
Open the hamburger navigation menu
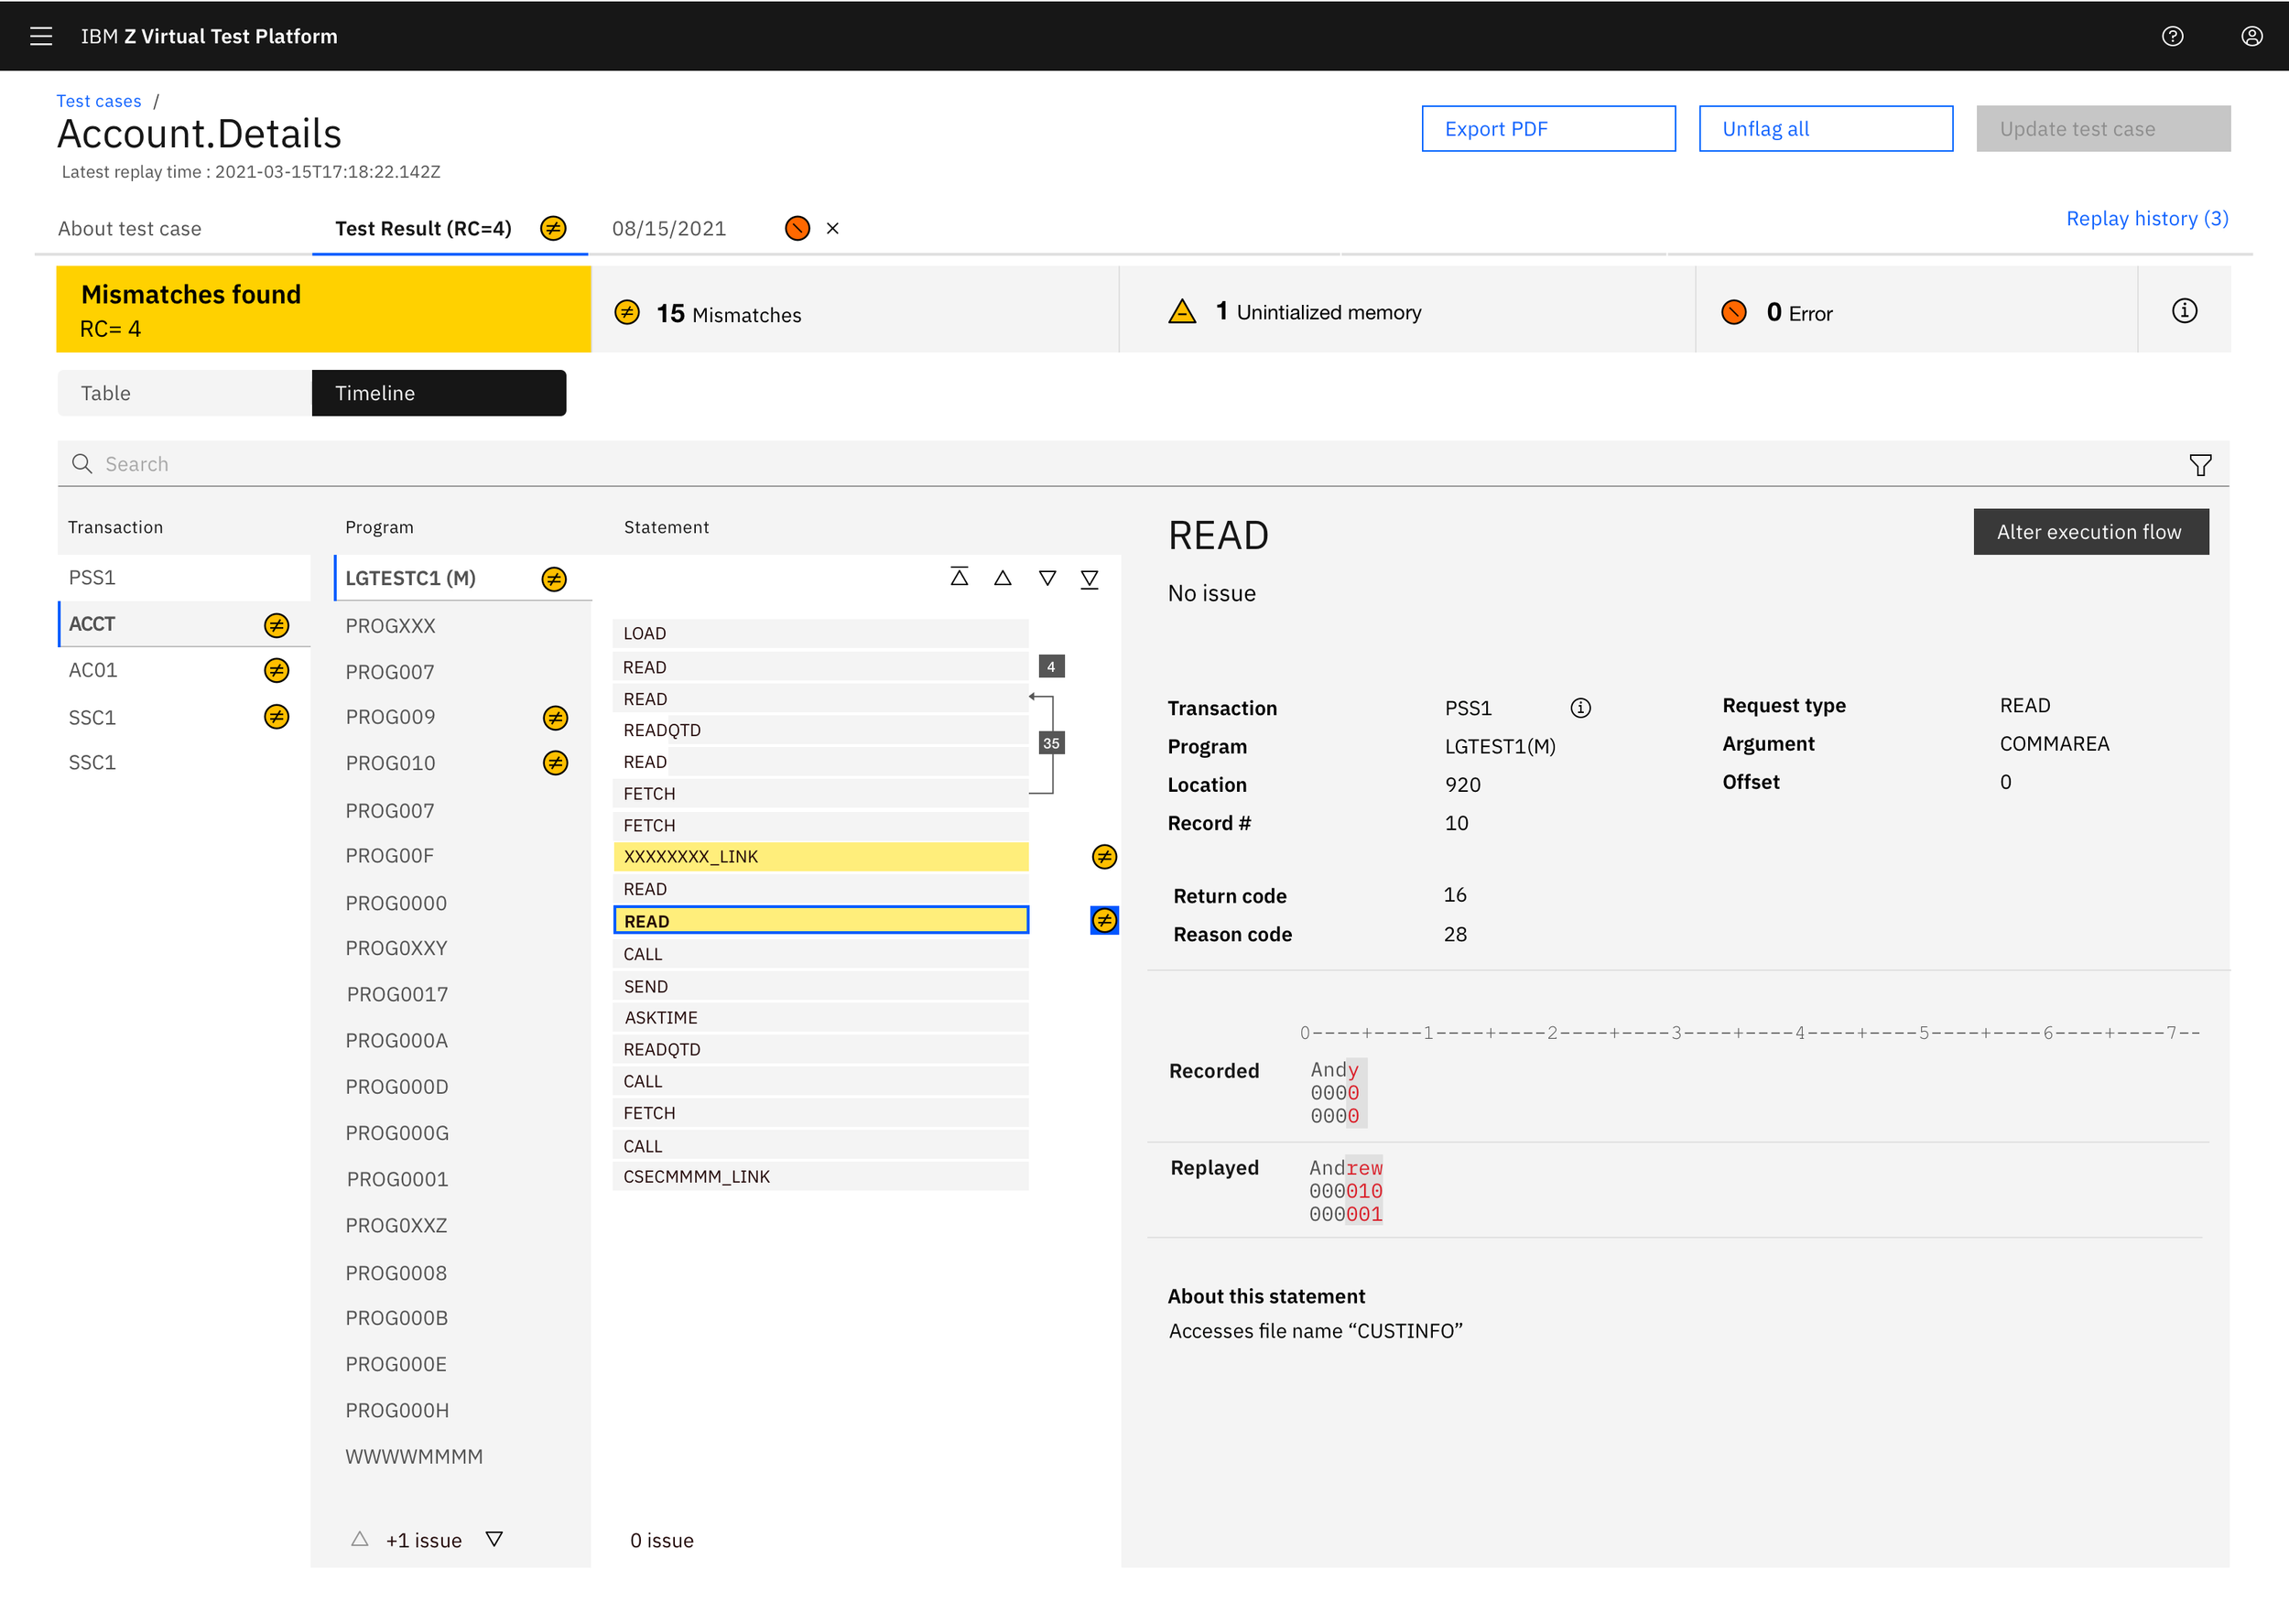[41, 36]
